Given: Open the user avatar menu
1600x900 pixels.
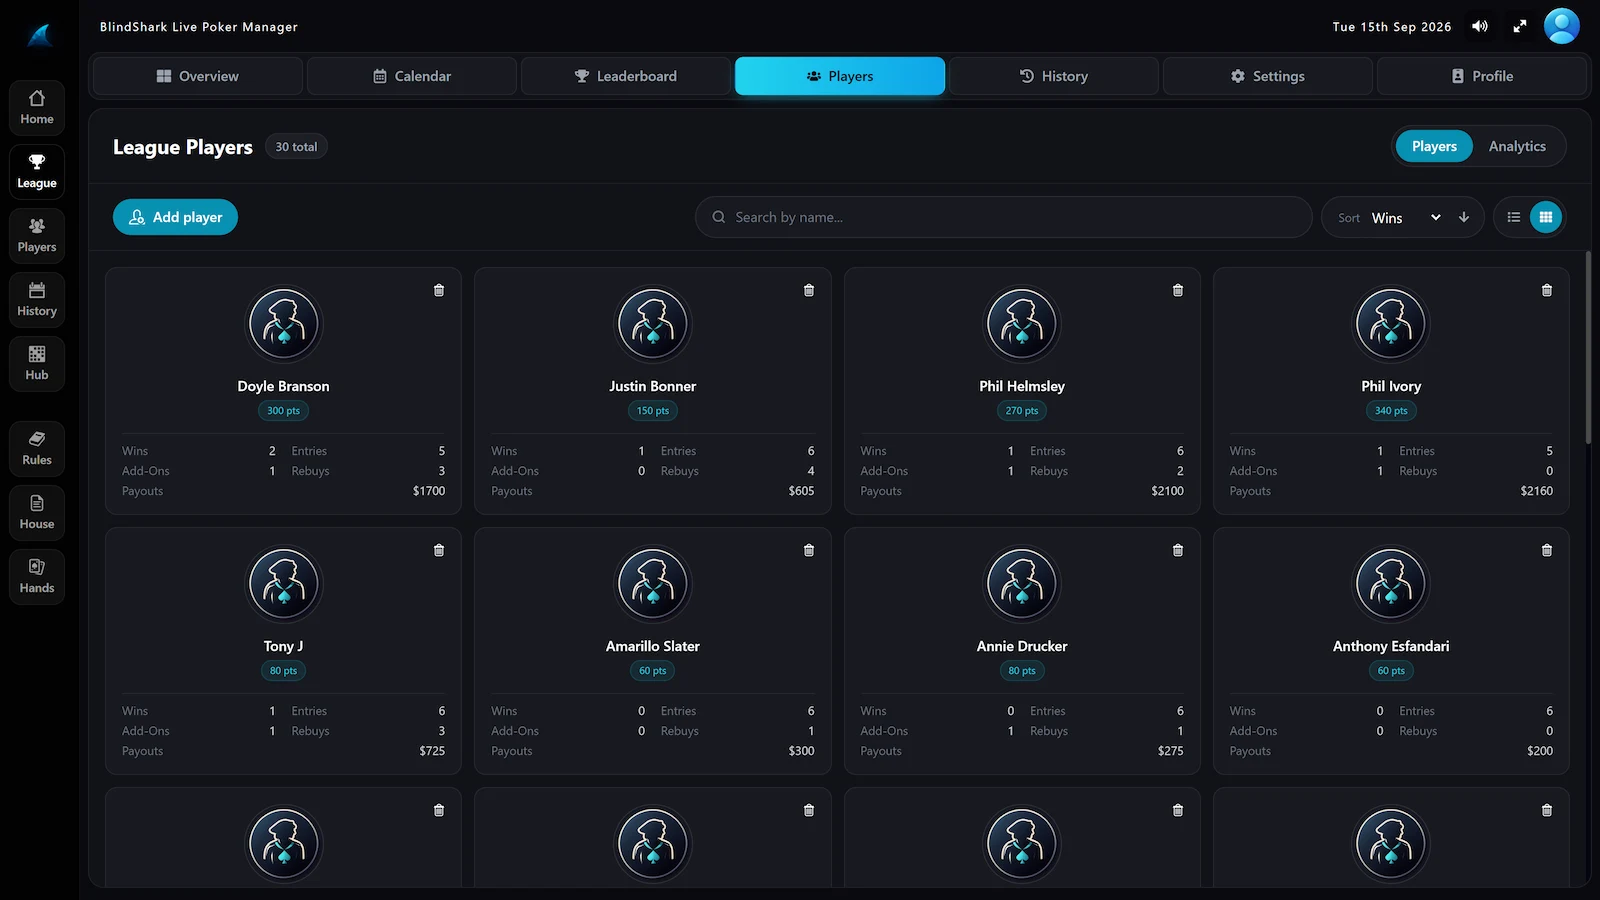Looking at the screenshot, I should pyautogui.click(x=1562, y=26).
